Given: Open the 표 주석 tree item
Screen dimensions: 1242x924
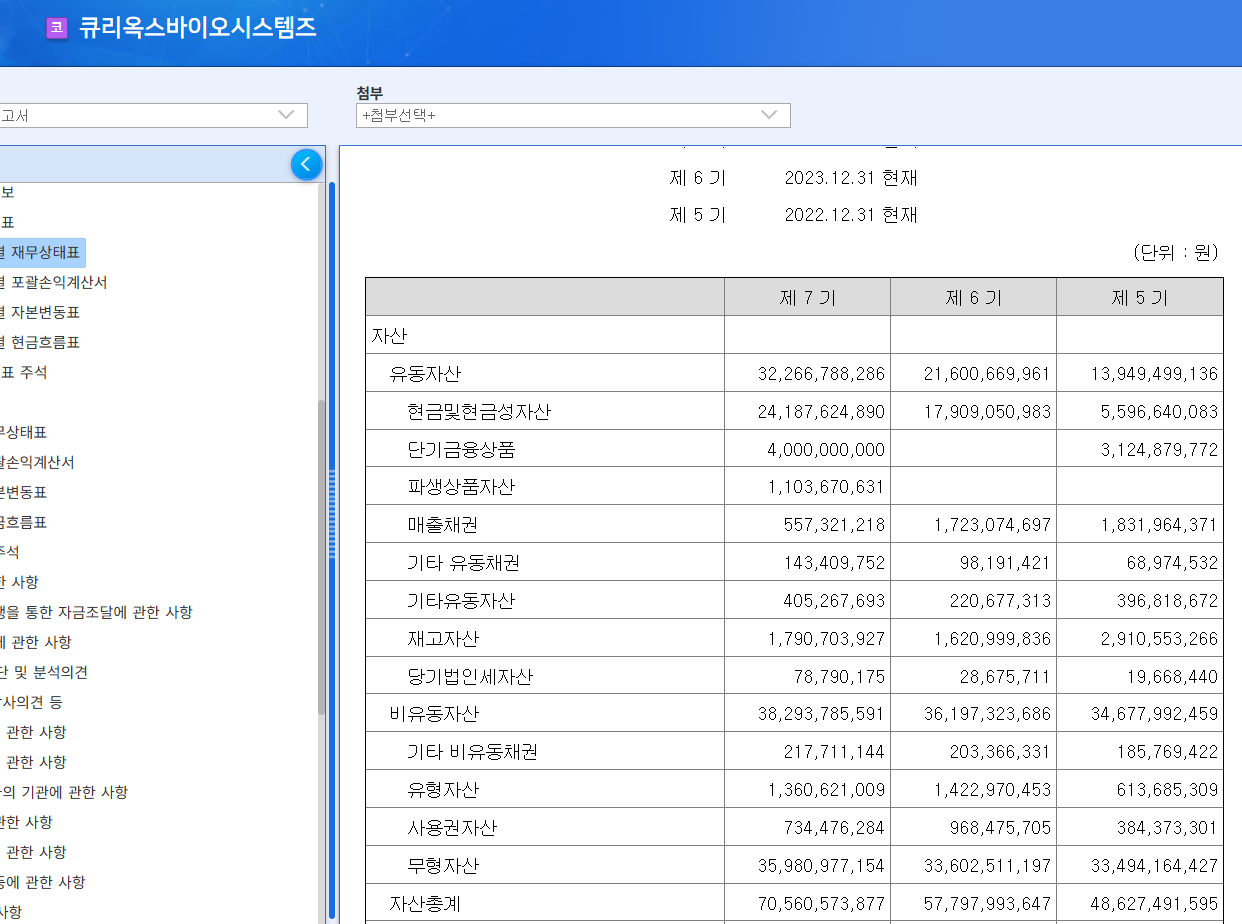Looking at the screenshot, I should click(23, 372).
